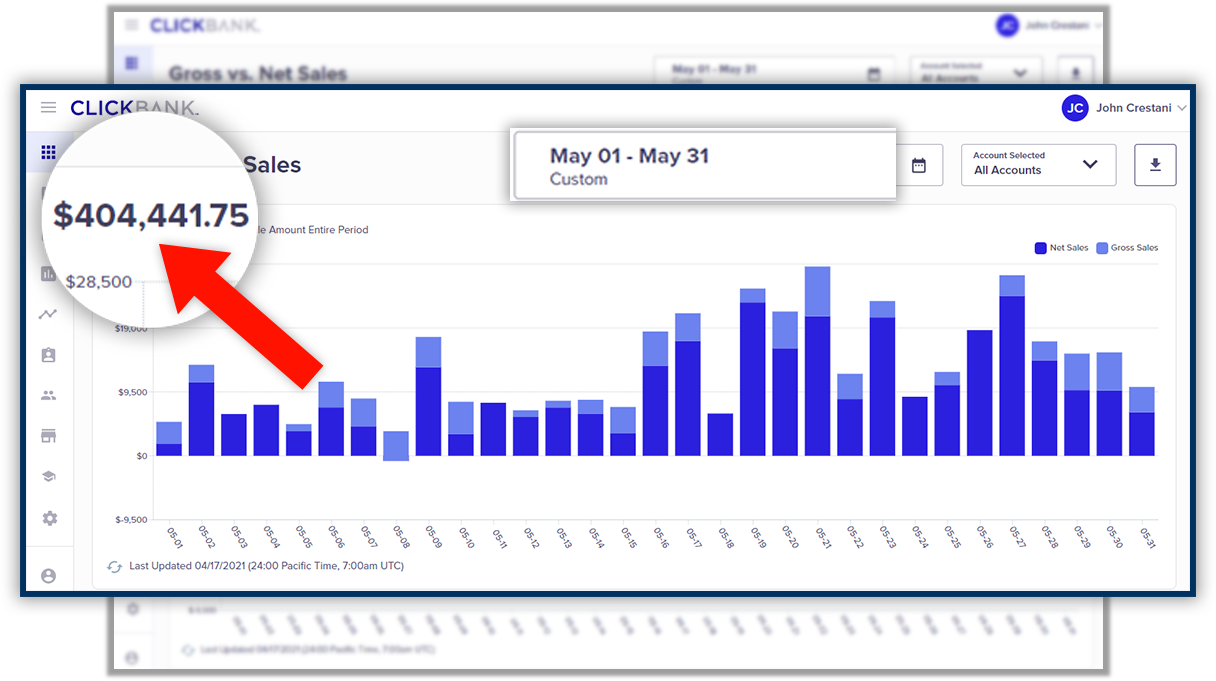Screen dimensions: 1216x681
Task: Click the 05-08 bar dipping below zero
Action: click(x=396, y=446)
